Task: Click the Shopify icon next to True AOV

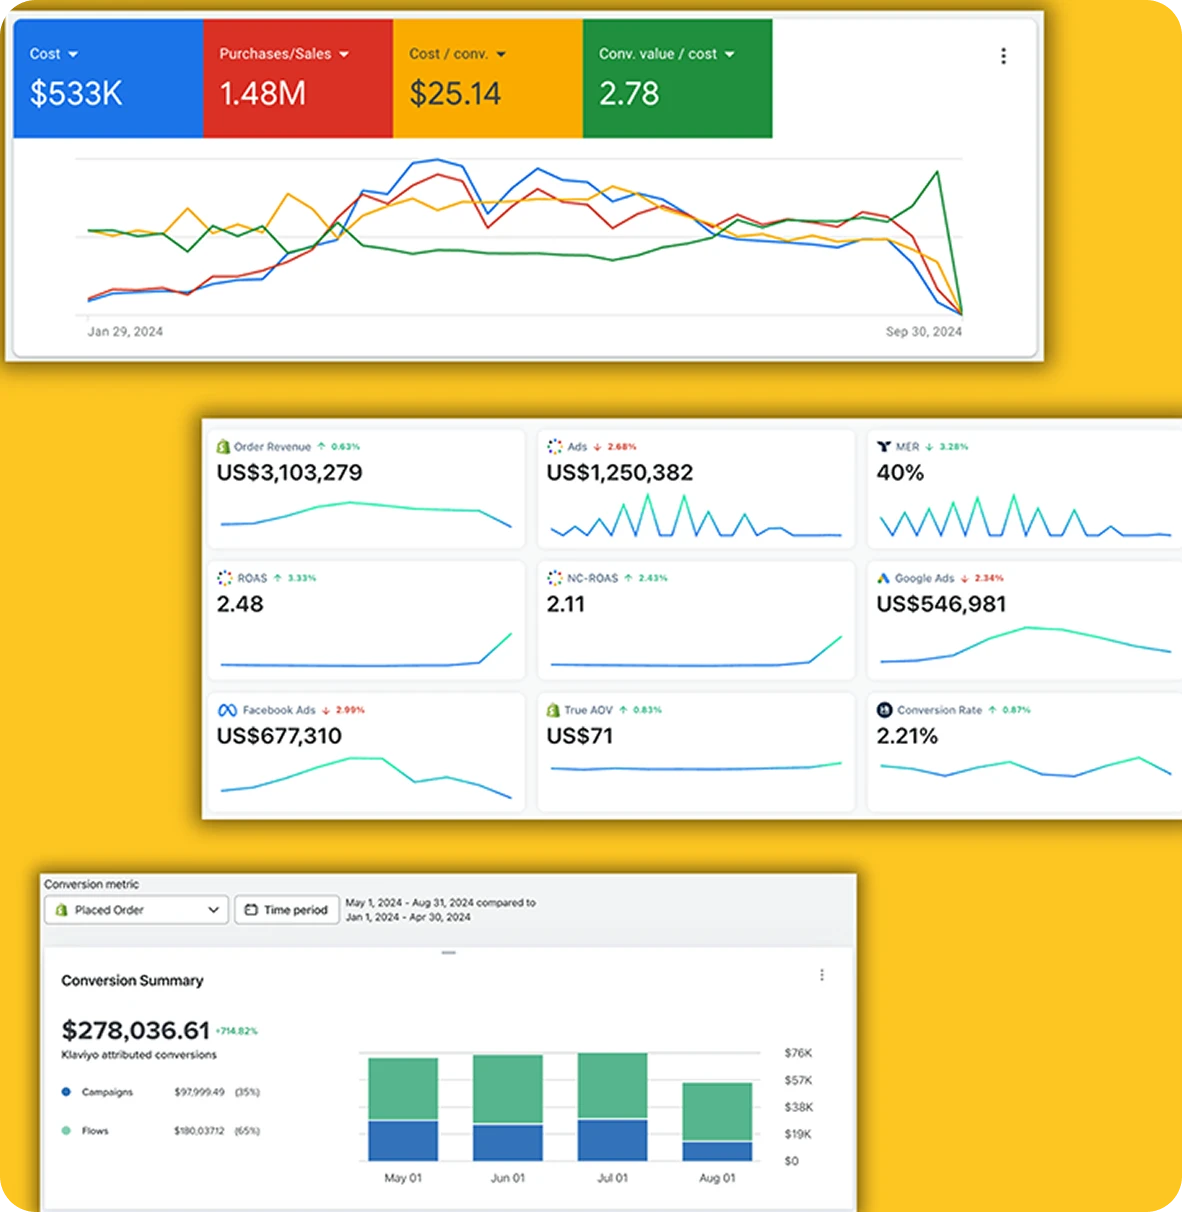Action: pyautogui.click(x=553, y=710)
